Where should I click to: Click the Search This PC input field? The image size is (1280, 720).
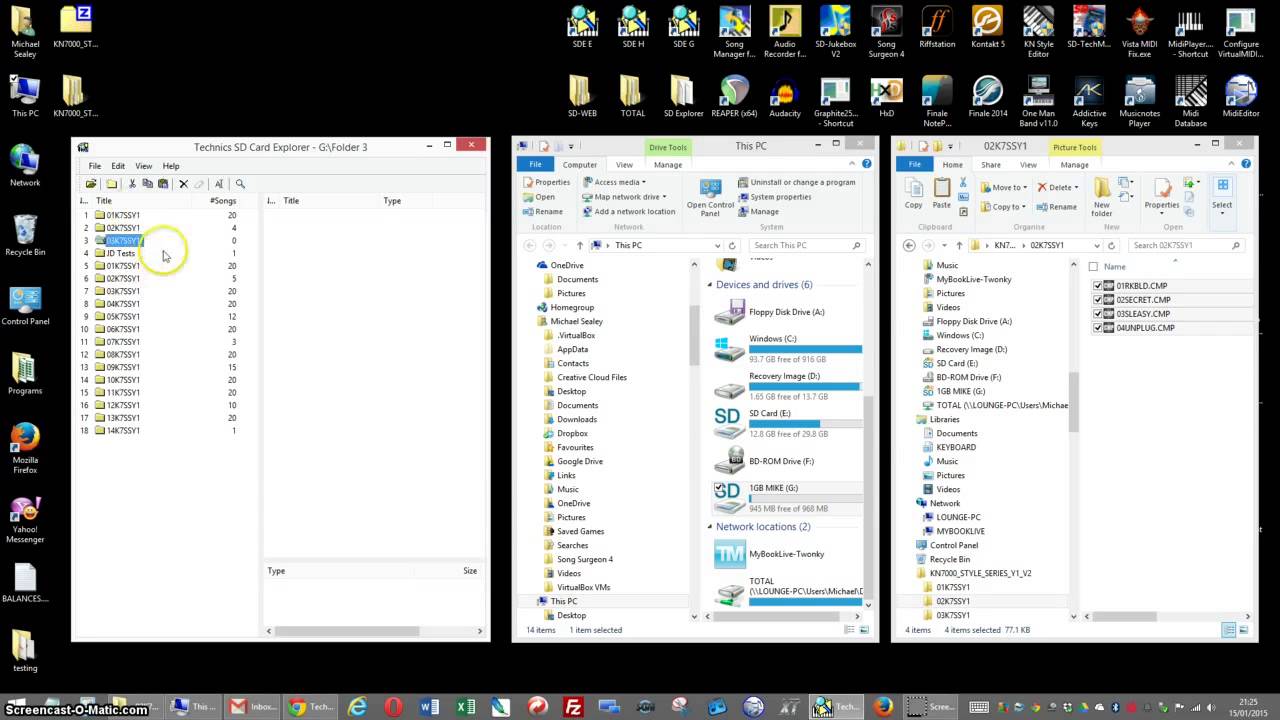(x=807, y=245)
